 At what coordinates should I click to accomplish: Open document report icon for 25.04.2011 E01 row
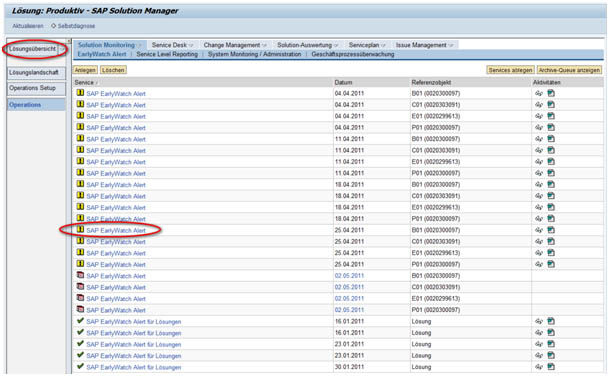tap(551, 253)
